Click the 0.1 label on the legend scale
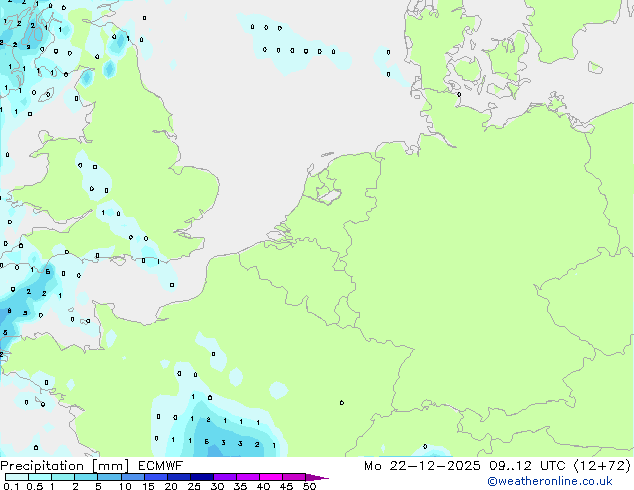The width and height of the screenshot is (634, 490). click(x=10, y=487)
